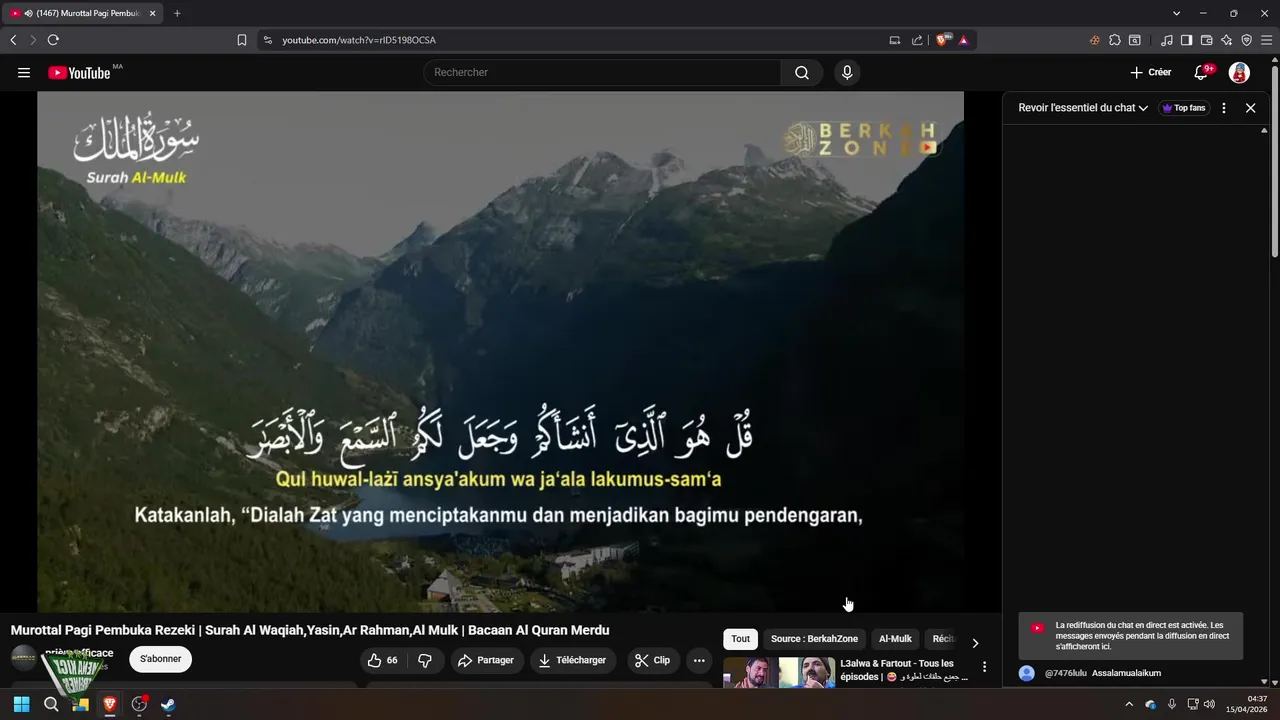
Task: Expand the 'Revoir l'essentiel du chat' dropdown
Action: coord(1083,108)
